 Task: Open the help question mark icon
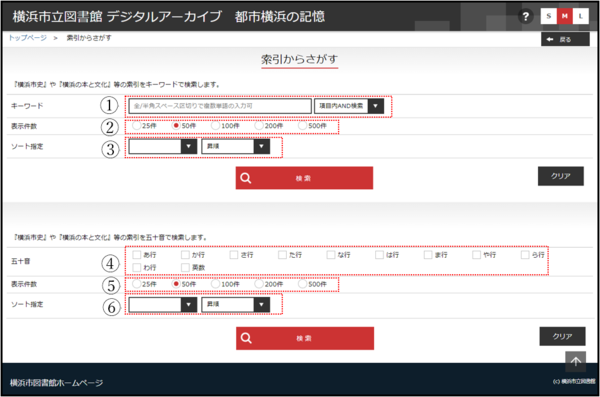coord(526,16)
